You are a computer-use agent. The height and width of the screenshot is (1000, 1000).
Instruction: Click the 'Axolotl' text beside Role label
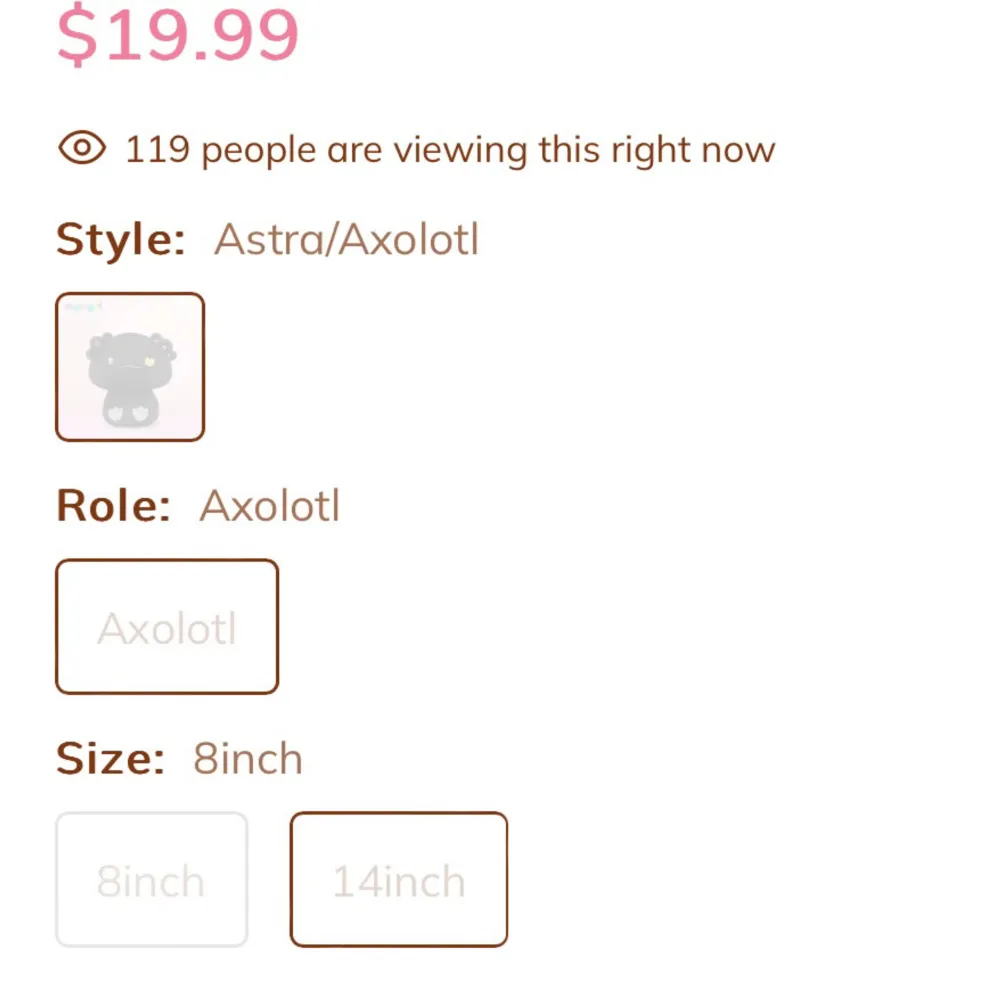pyautogui.click(x=270, y=506)
